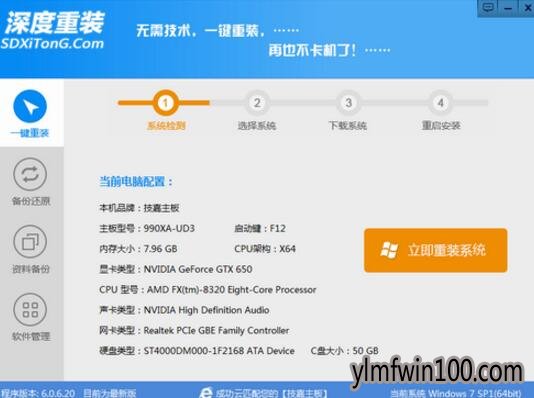Click the 成功云匹配您的【技嘉主板】 status message
This screenshot has height=398, width=534.
coord(272,393)
